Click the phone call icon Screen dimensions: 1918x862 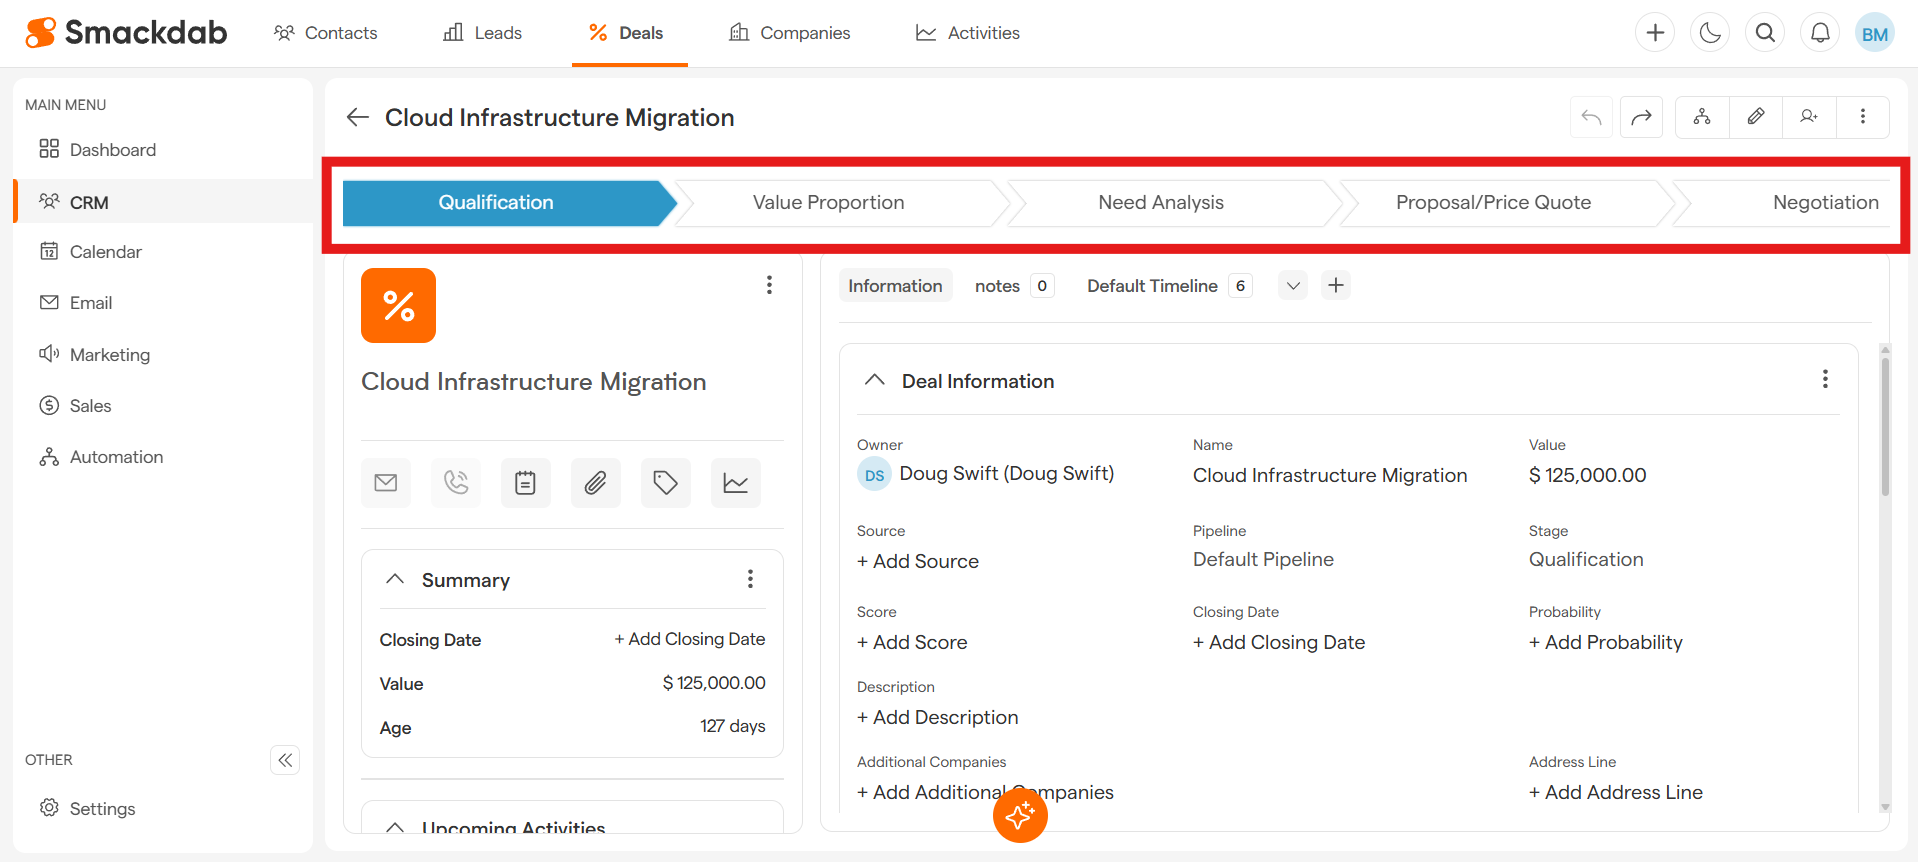(456, 483)
